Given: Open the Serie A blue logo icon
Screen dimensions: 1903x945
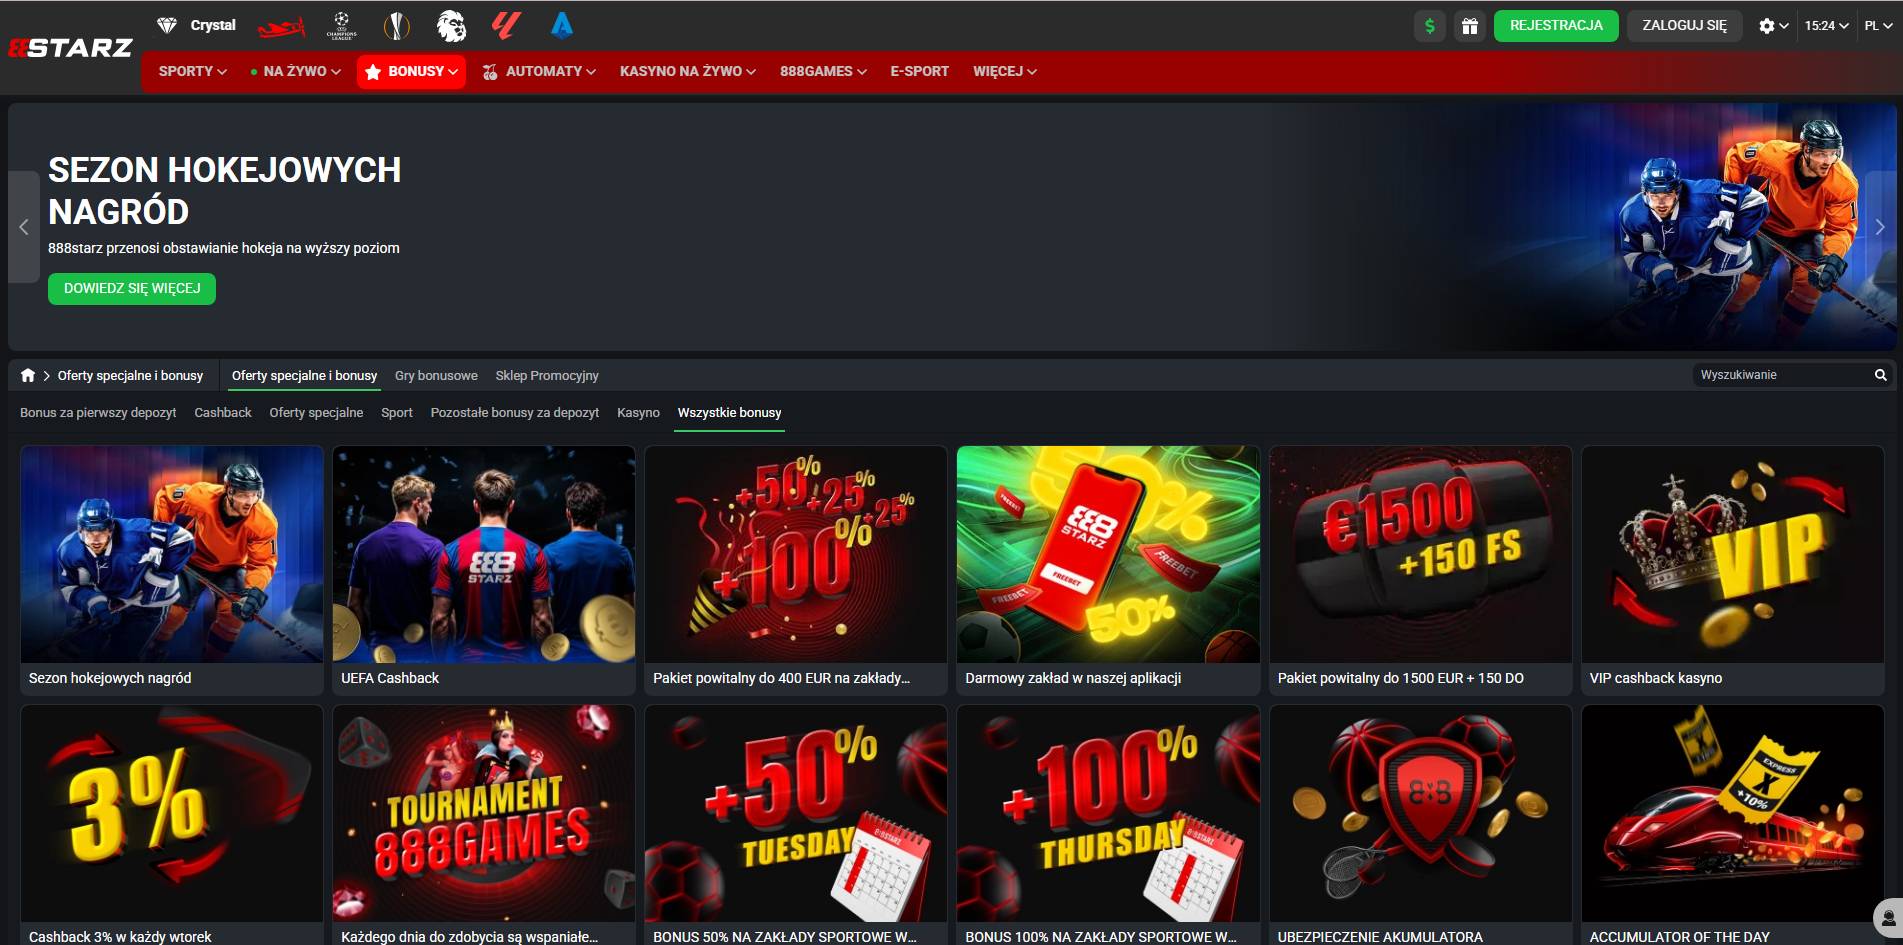Looking at the screenshot, I should coord(562,26).
